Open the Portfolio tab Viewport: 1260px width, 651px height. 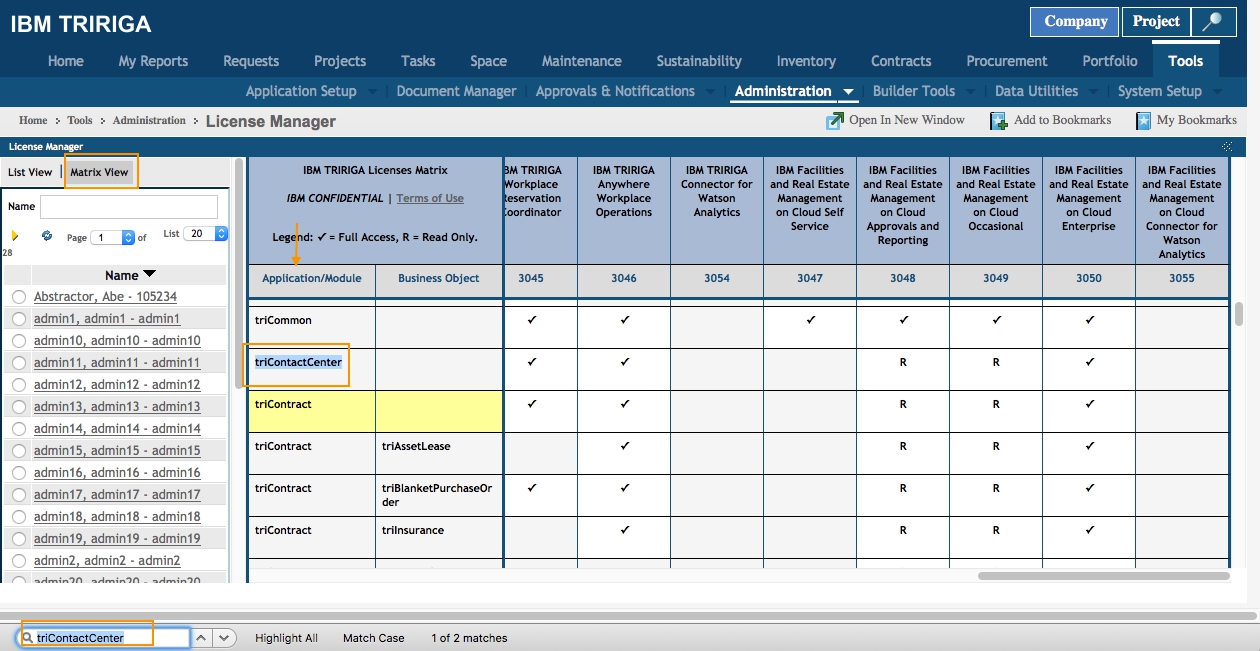coord(1110,61)
